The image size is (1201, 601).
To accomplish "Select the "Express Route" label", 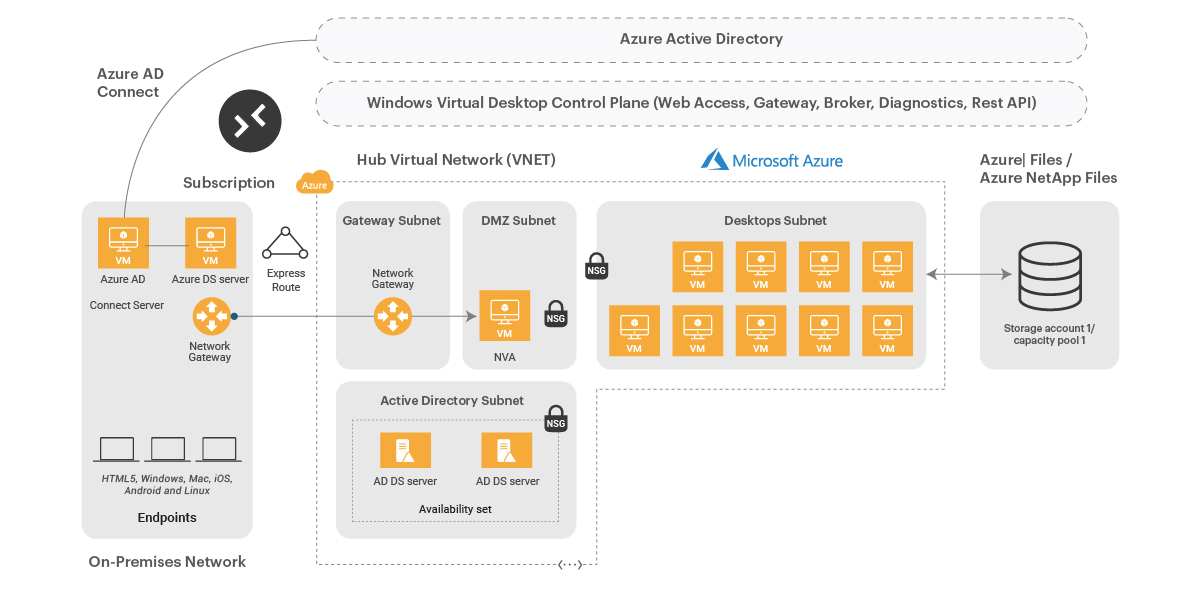I will [x=287, y=280].
